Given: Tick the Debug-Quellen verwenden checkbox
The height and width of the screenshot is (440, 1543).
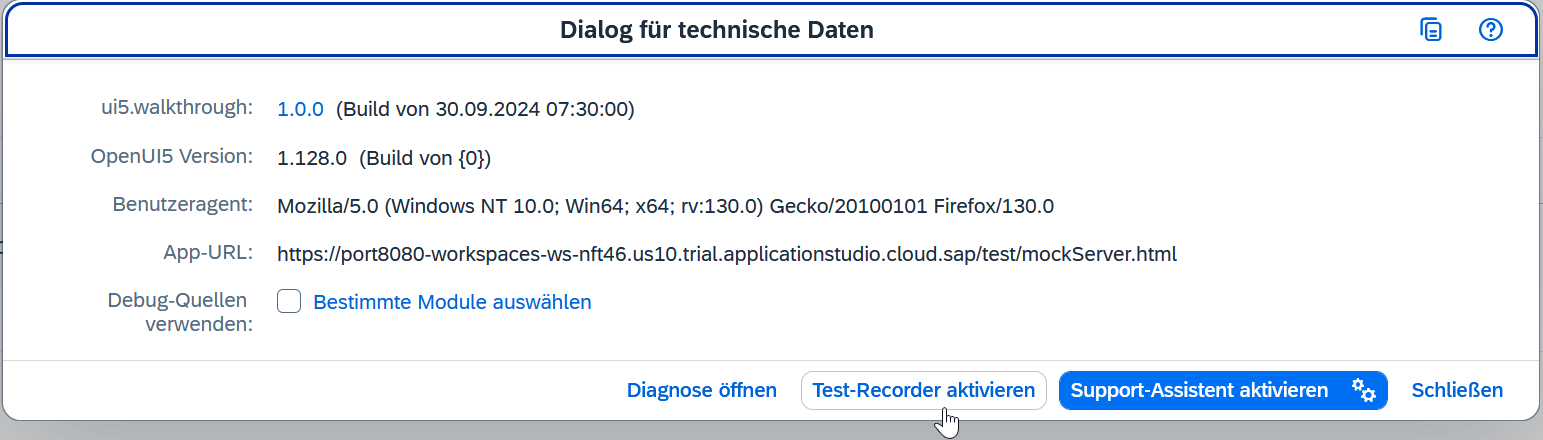Looking at the screenshot, I should pyautogui.click(x=289, y=301).
